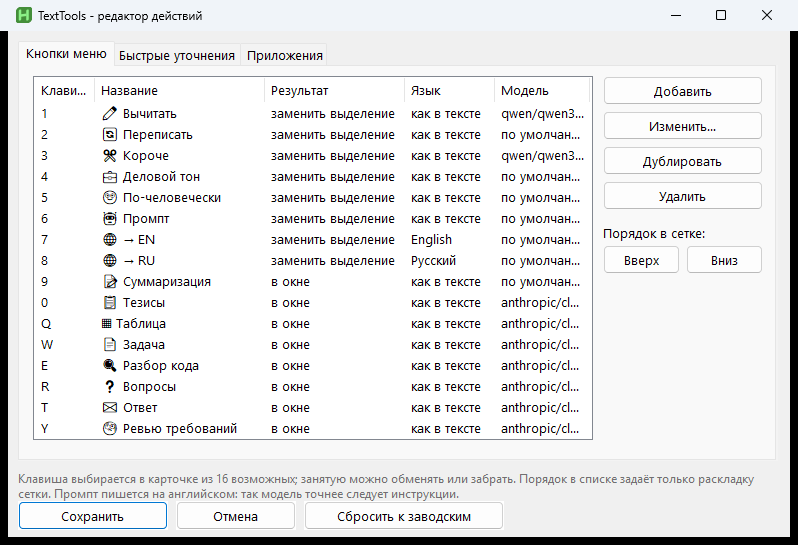The height and width of the screenshot is (545, 798).
Task: Click the pencil icon next to Вычитать
Action: tap(109, 113)
